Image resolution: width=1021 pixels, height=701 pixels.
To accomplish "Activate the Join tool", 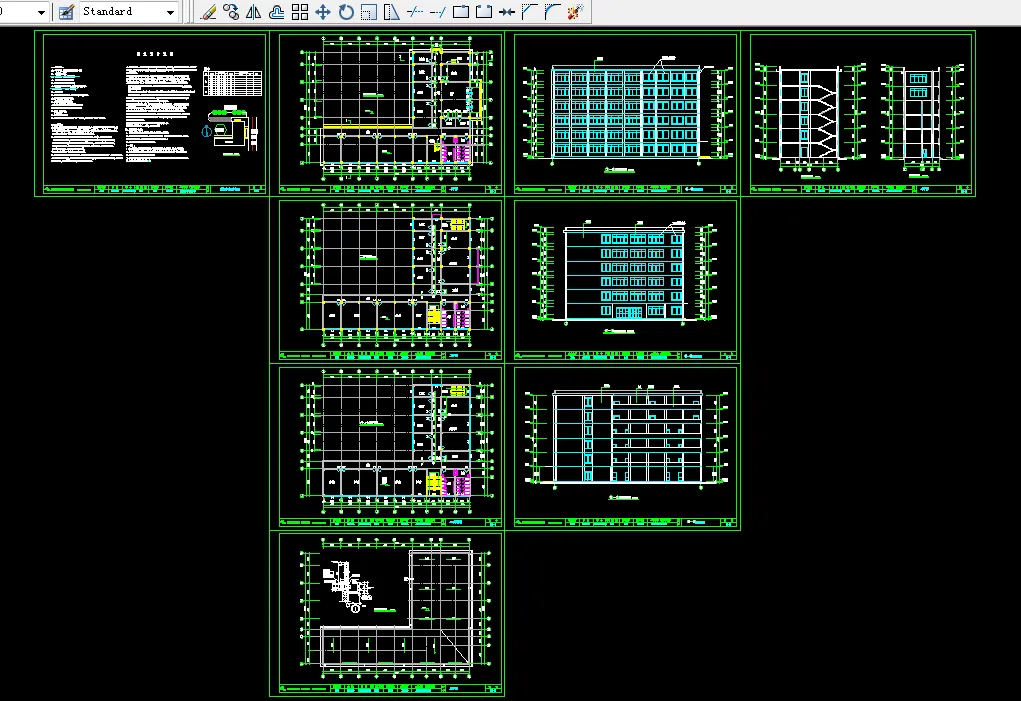I will 507,12.
